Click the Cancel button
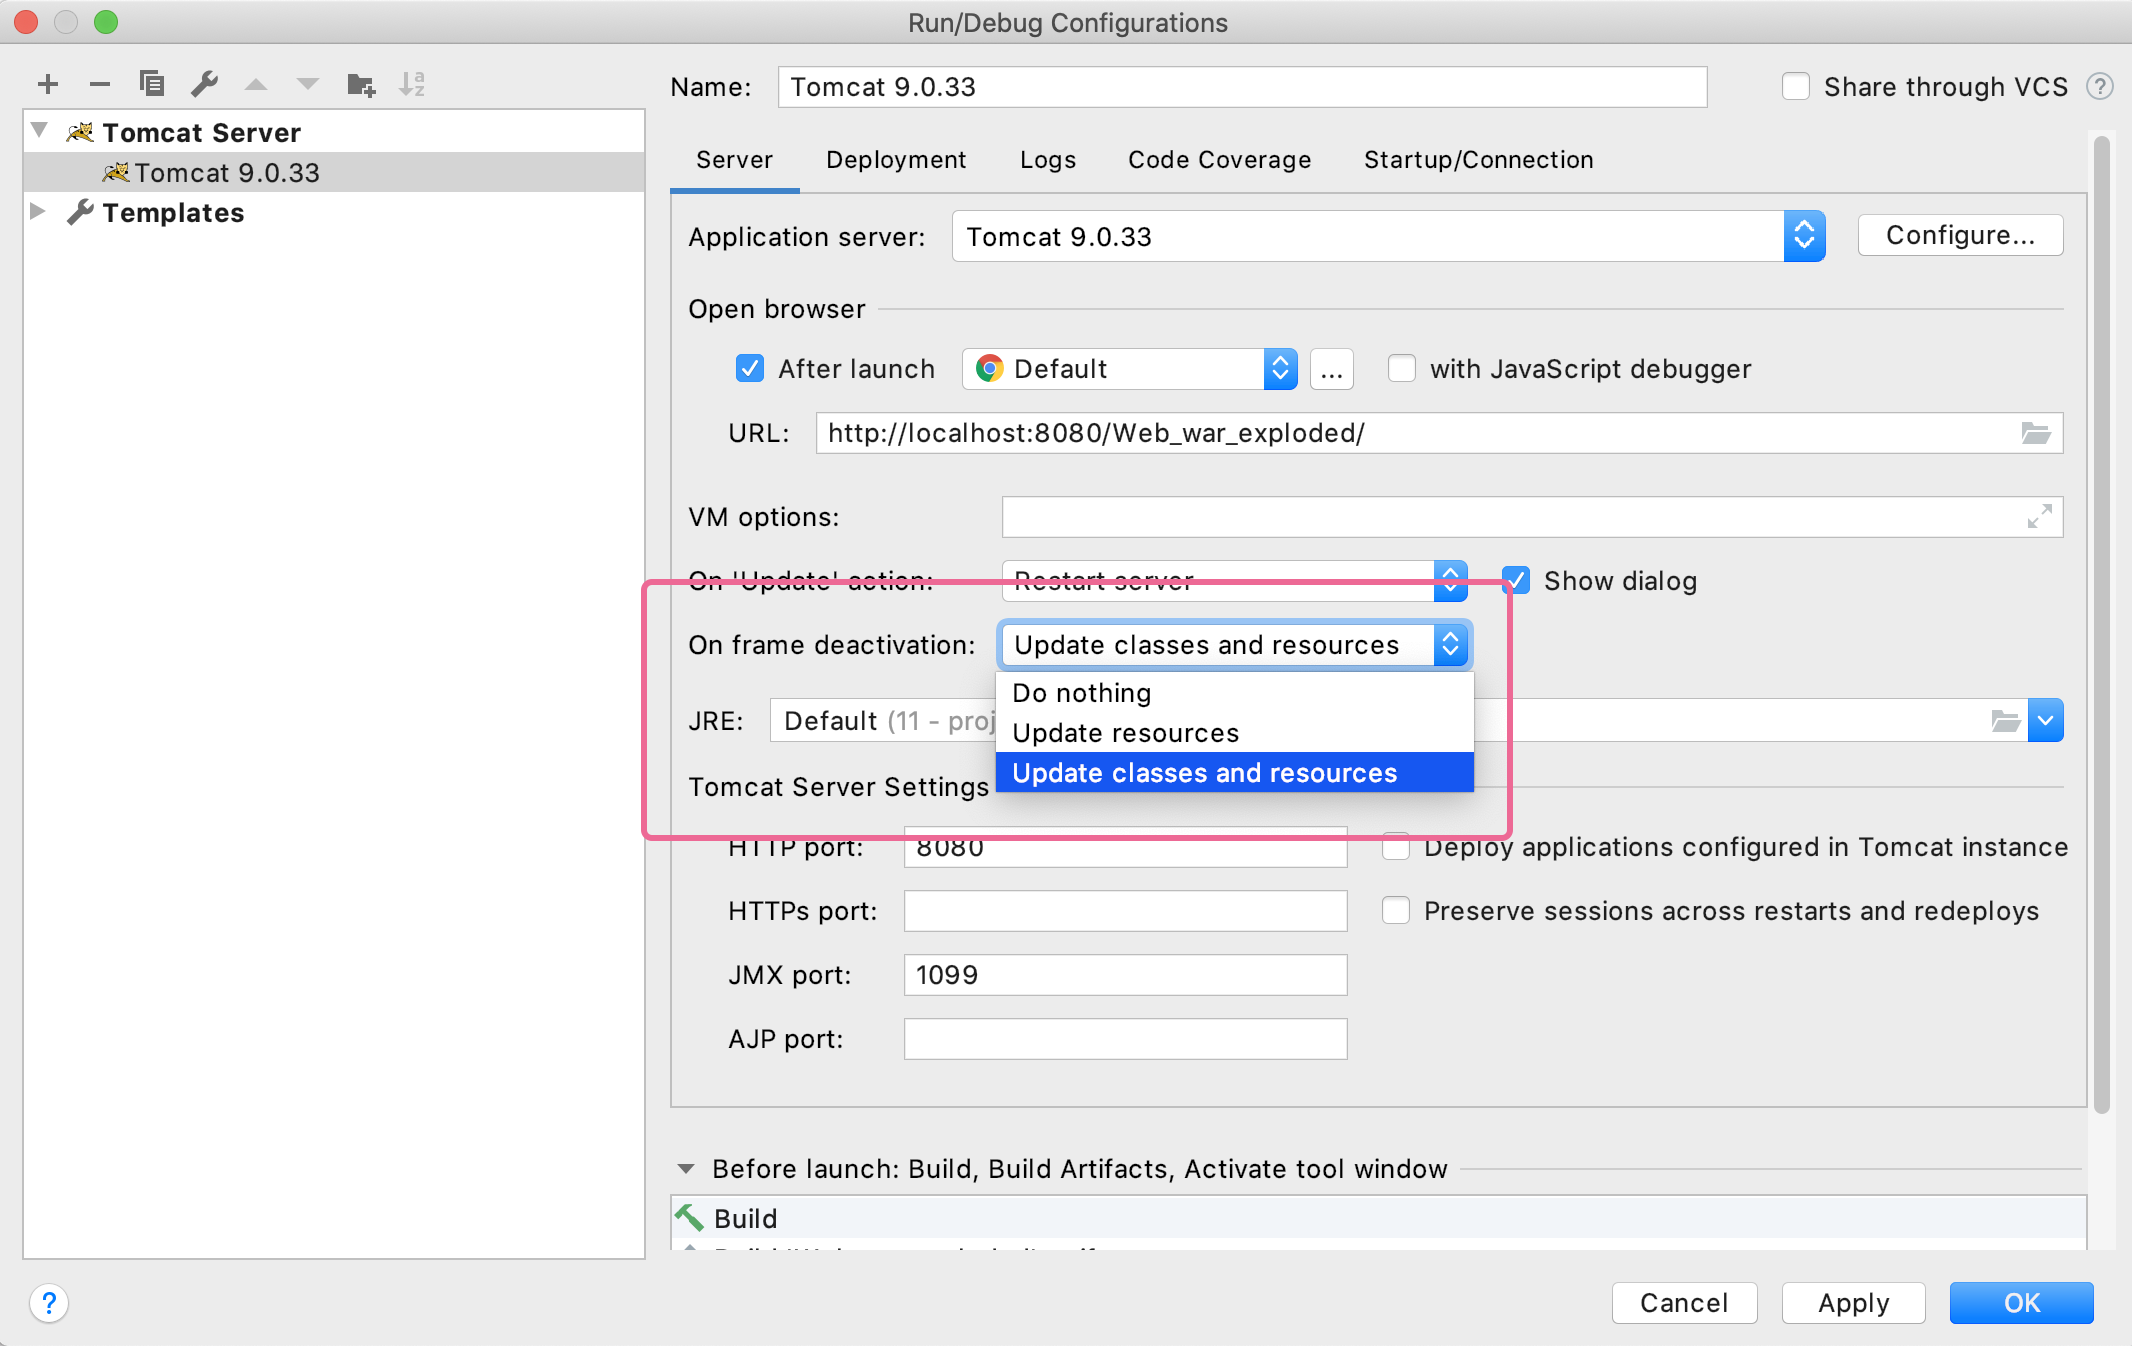 (1684, 1303)
